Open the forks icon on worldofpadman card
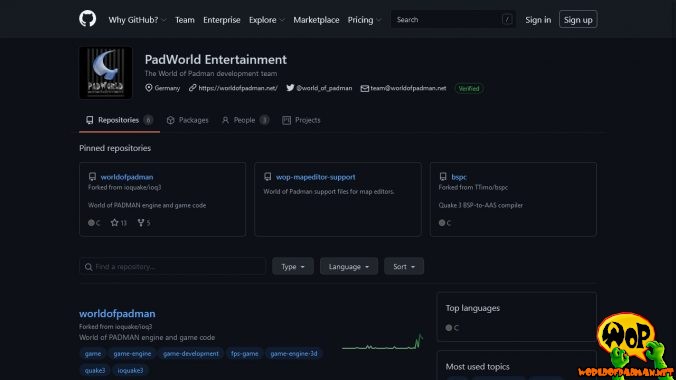This screenshot has width=676, height=380. pos(141,223)
